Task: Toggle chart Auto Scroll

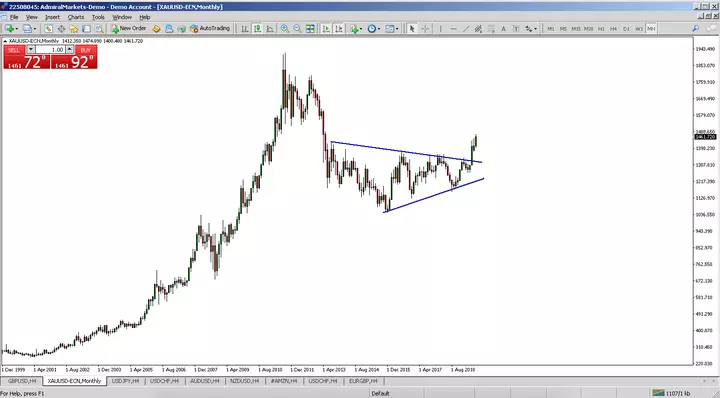Action: click(326, 28)
